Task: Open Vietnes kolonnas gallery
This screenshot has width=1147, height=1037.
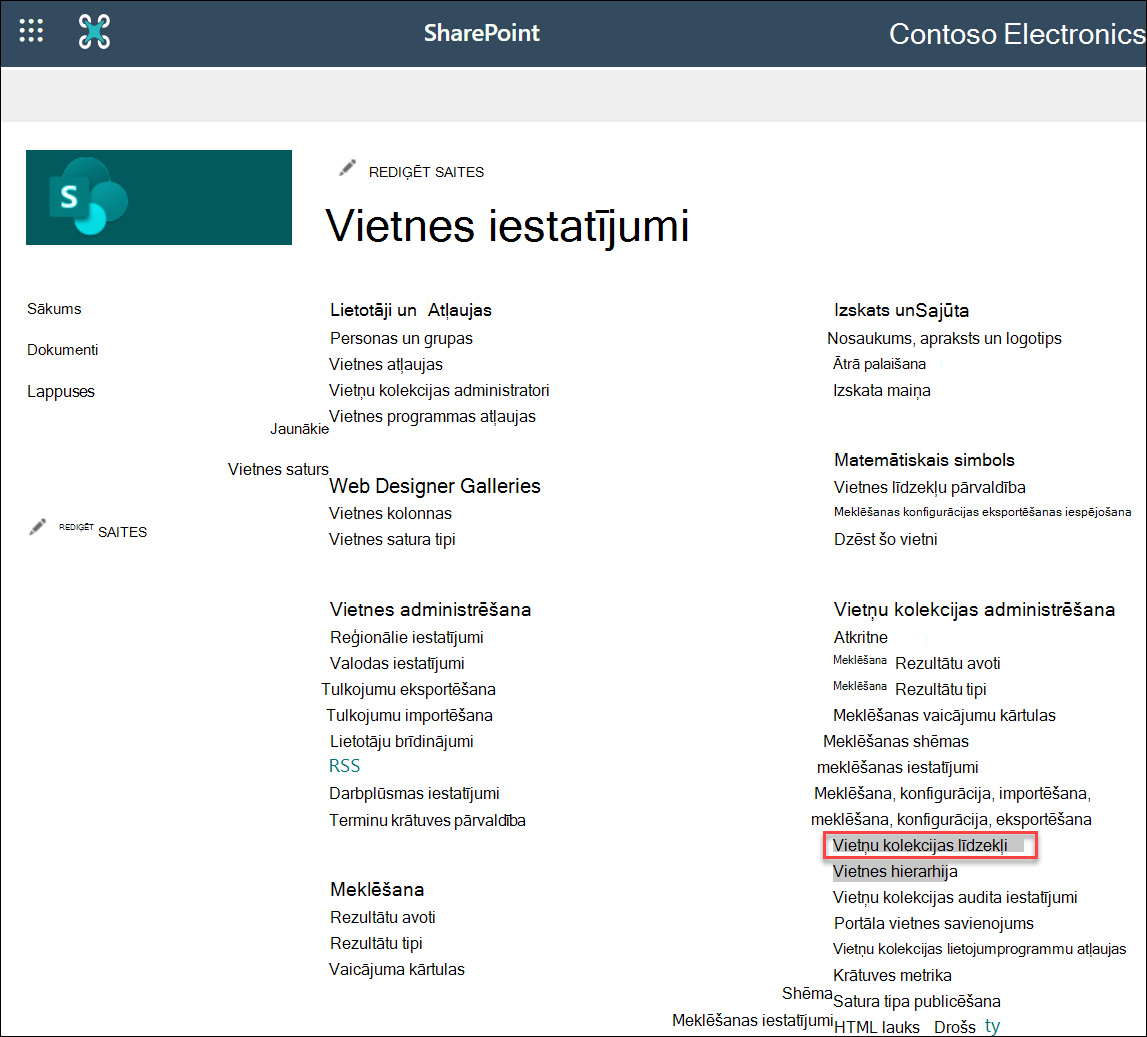Action: click(x=390, y=513)
